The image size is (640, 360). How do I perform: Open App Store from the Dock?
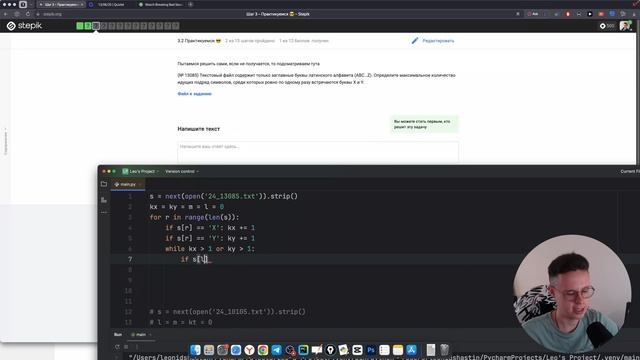click(x=411, y=350)
